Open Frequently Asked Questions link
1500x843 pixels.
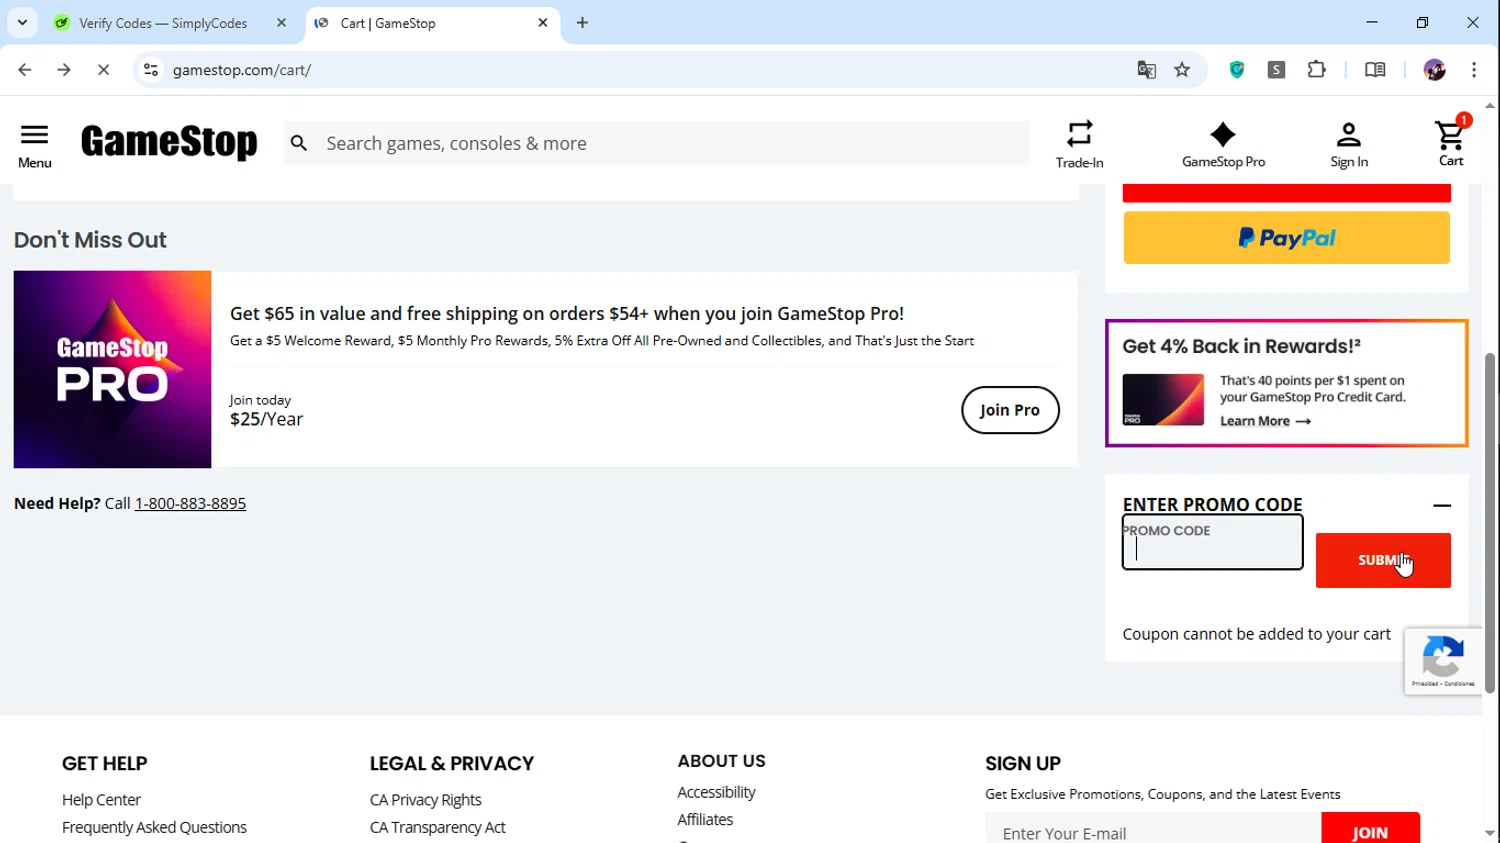pos(154,827)
